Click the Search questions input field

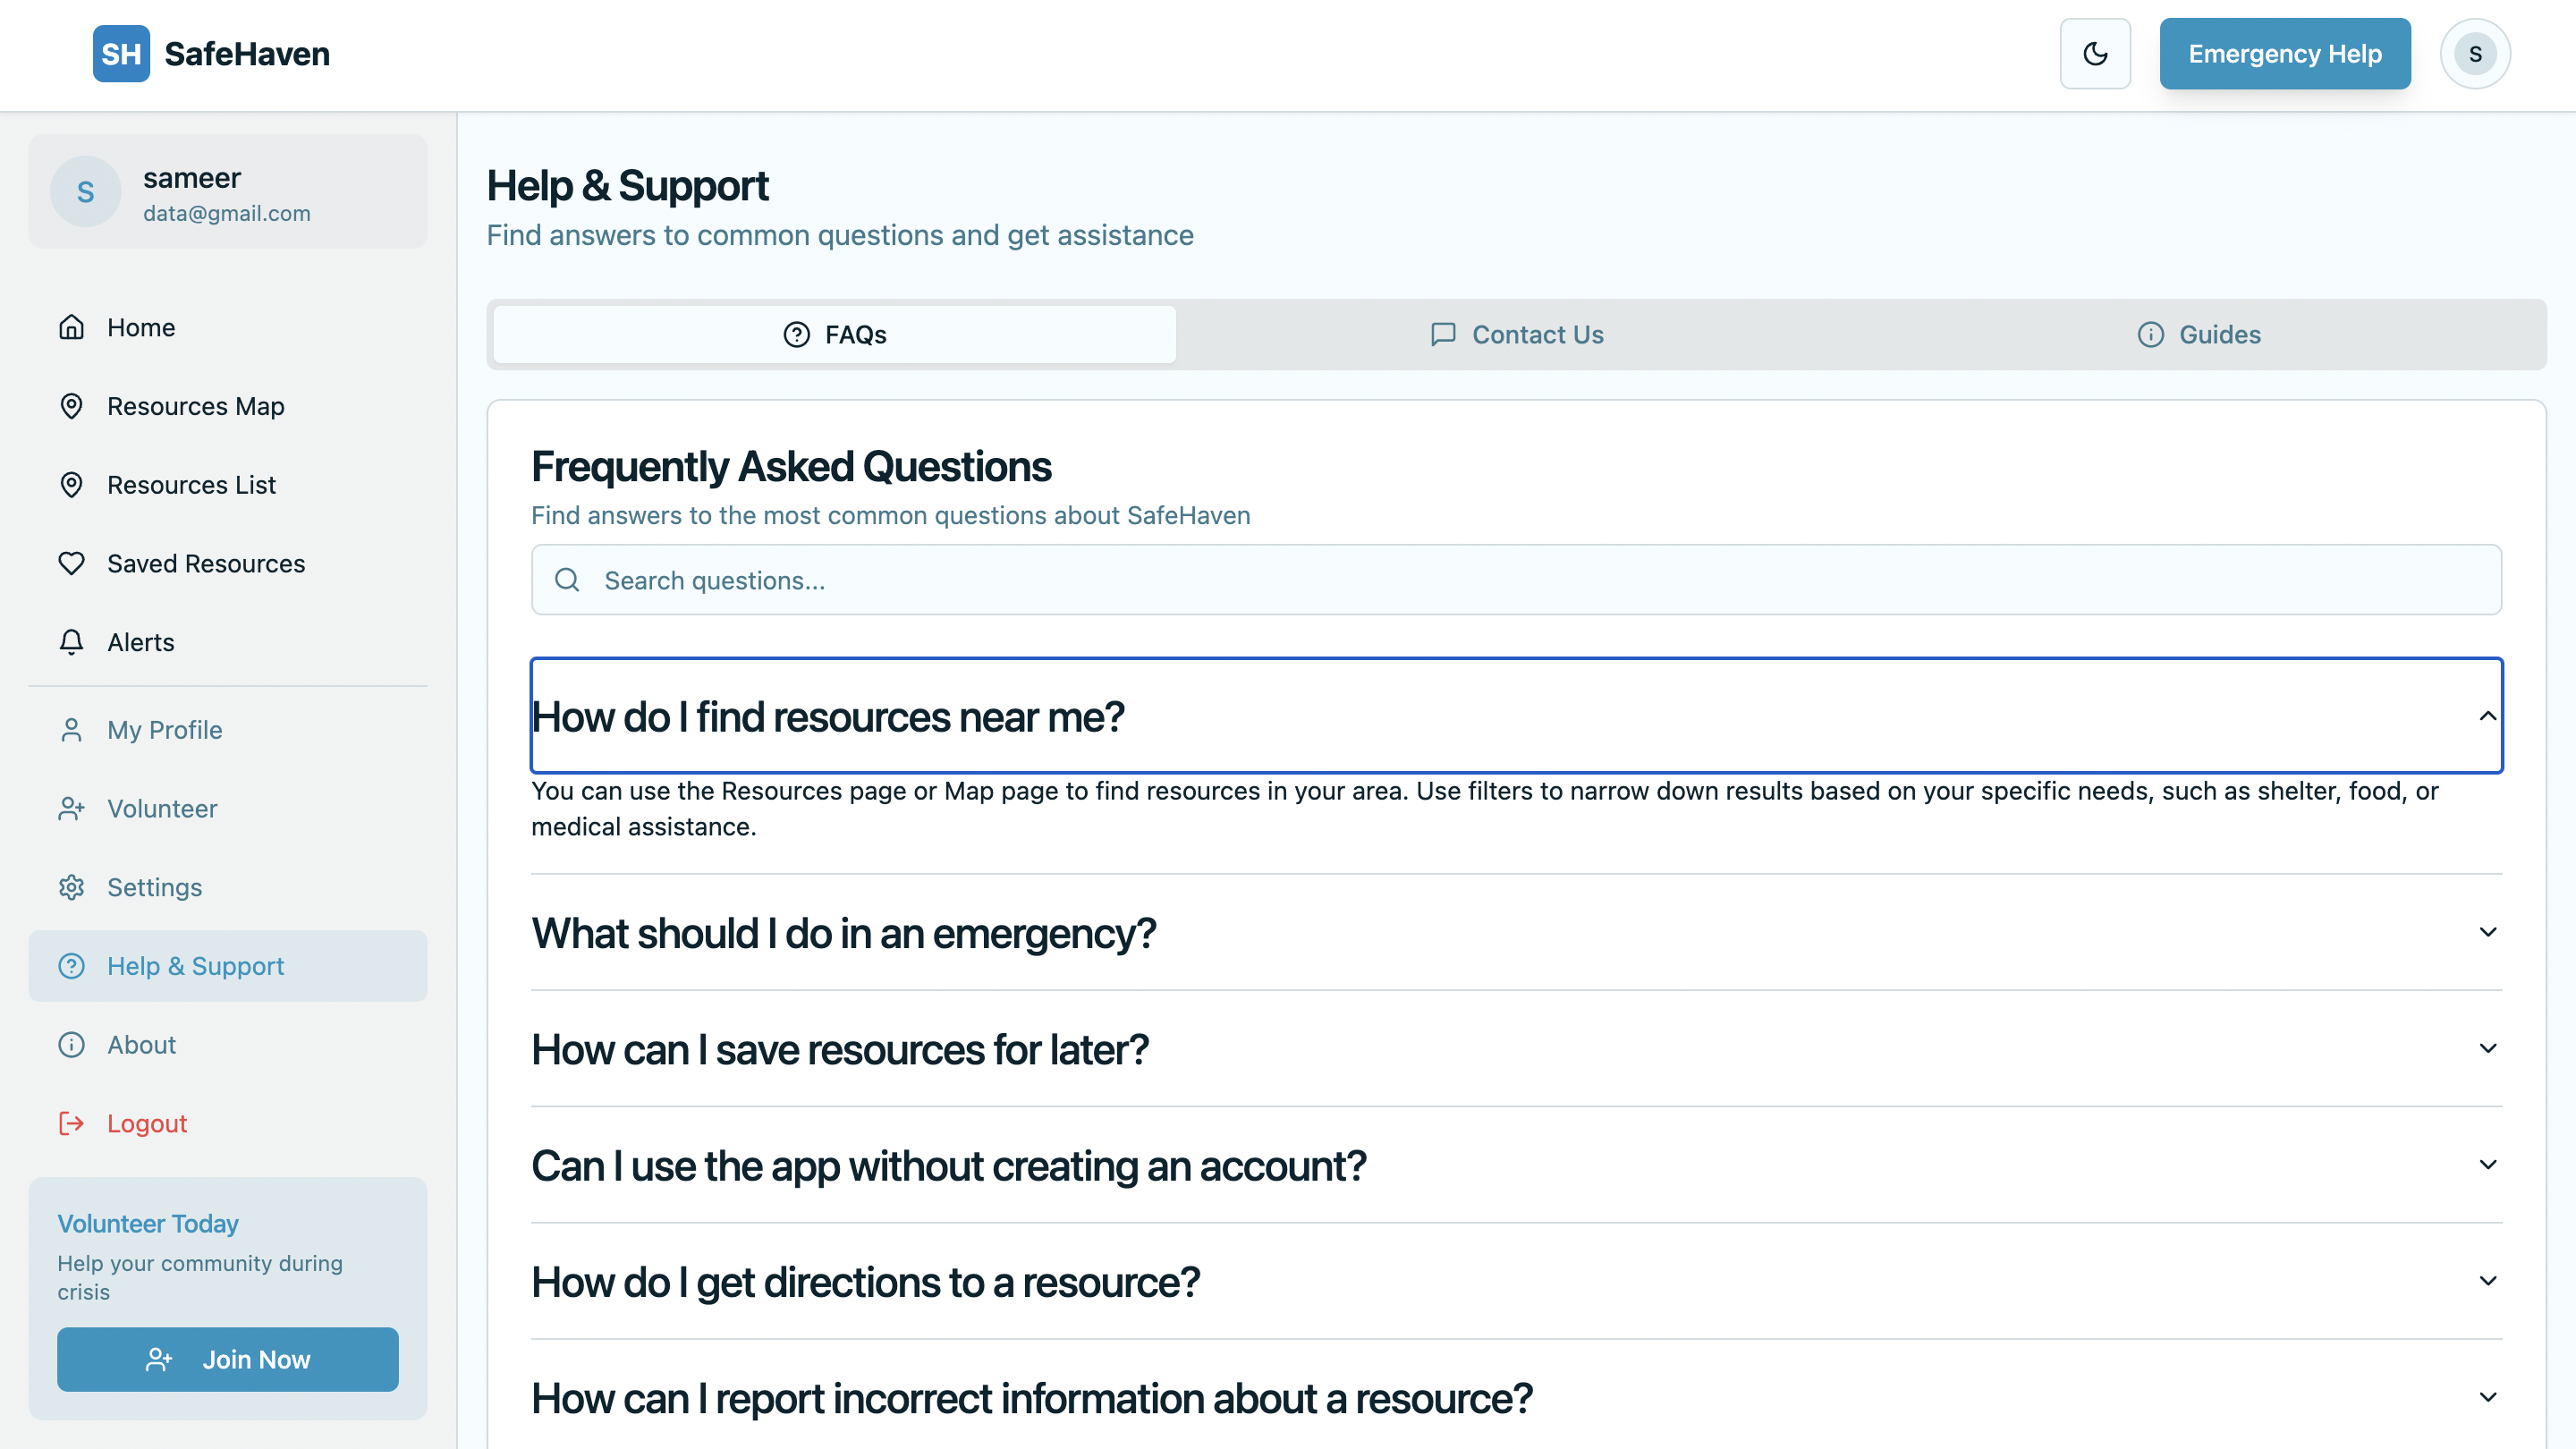(1515, 580)
